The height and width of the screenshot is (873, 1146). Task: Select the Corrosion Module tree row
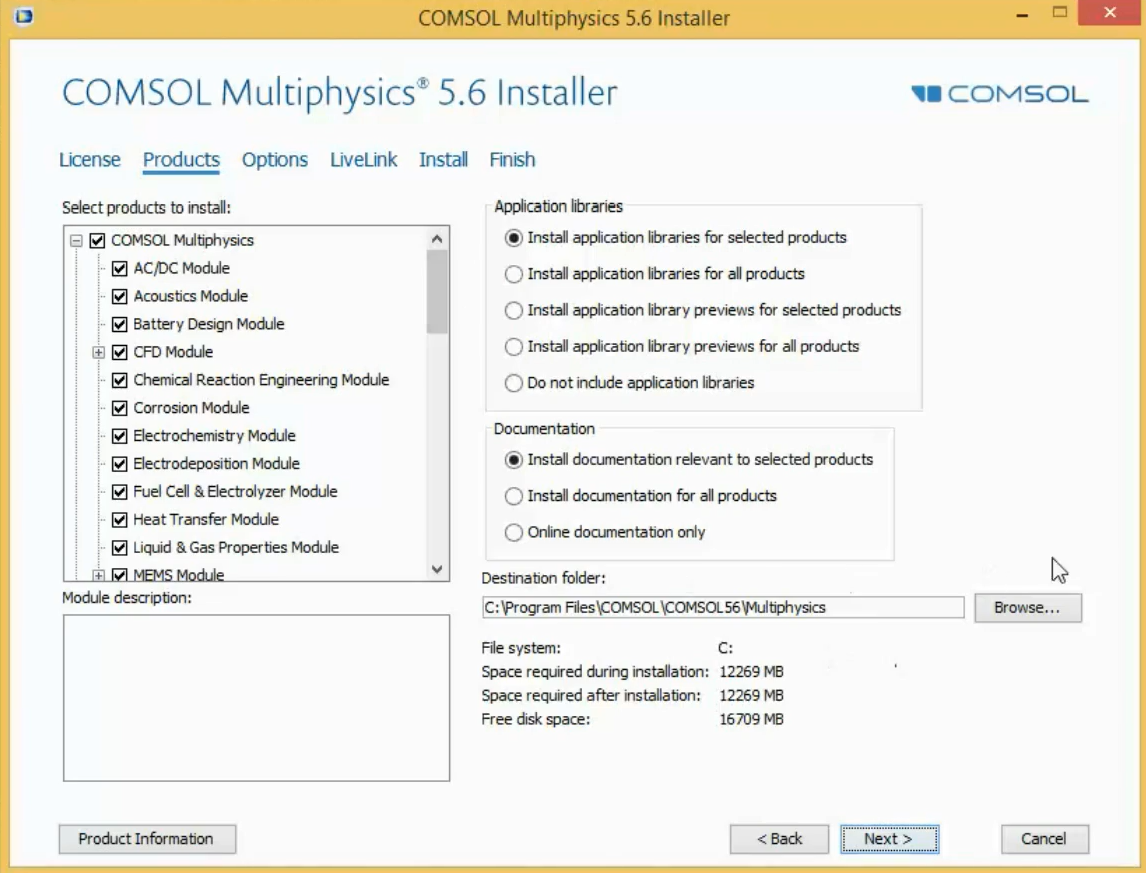point(191,408)
